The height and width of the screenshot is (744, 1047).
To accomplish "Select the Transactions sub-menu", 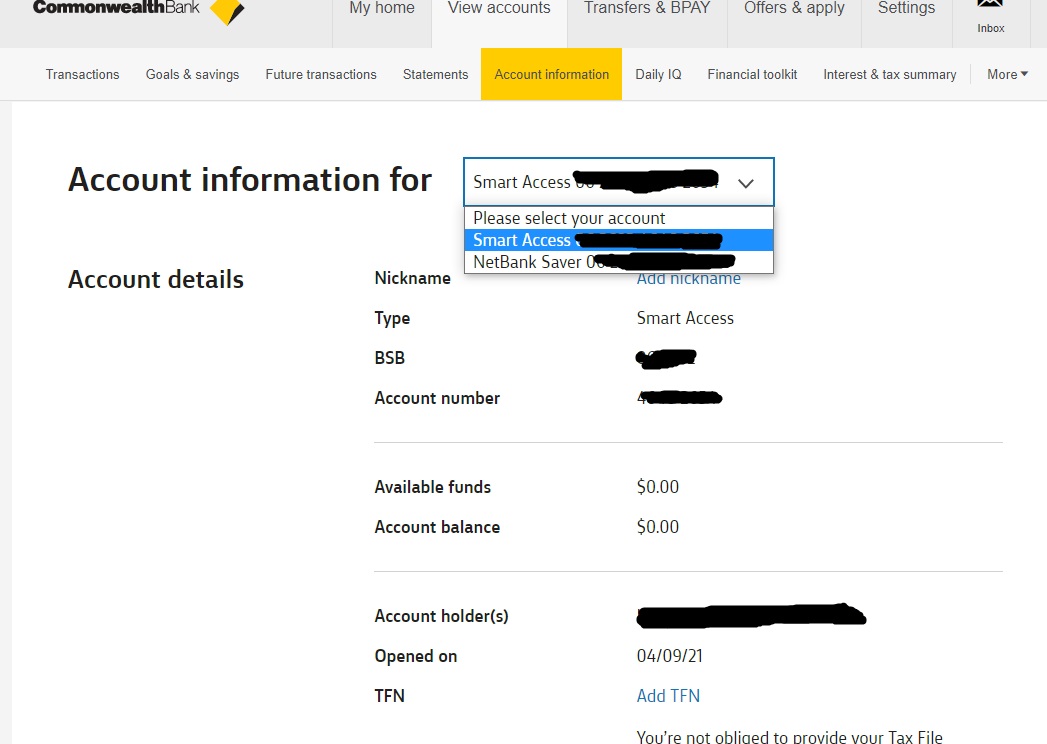I will pyautogui.click(x=82, y=74).
